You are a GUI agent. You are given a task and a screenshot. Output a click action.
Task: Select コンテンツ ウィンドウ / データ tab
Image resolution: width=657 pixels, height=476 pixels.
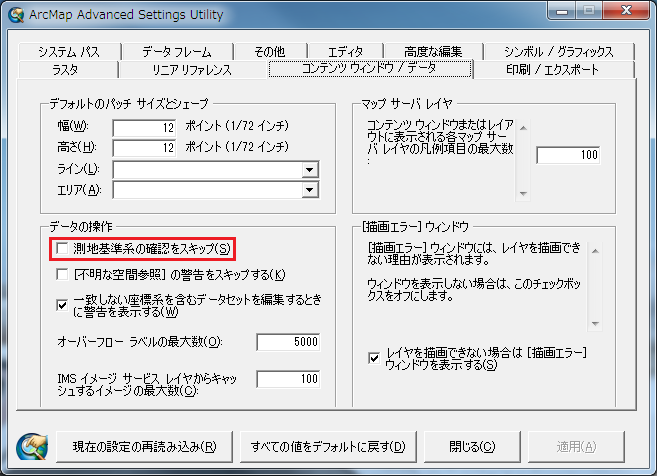coord(370,68)
